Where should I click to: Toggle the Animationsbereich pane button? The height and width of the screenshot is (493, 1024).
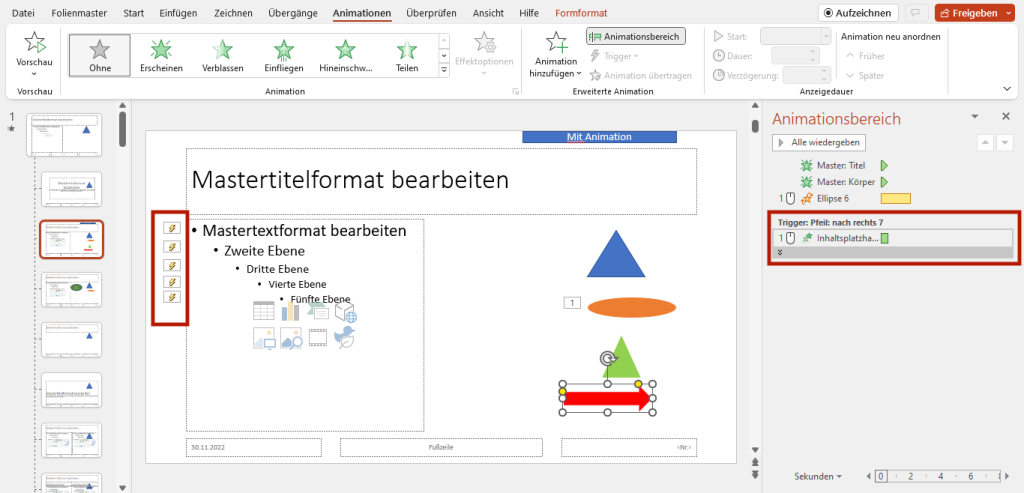point(636,36)
